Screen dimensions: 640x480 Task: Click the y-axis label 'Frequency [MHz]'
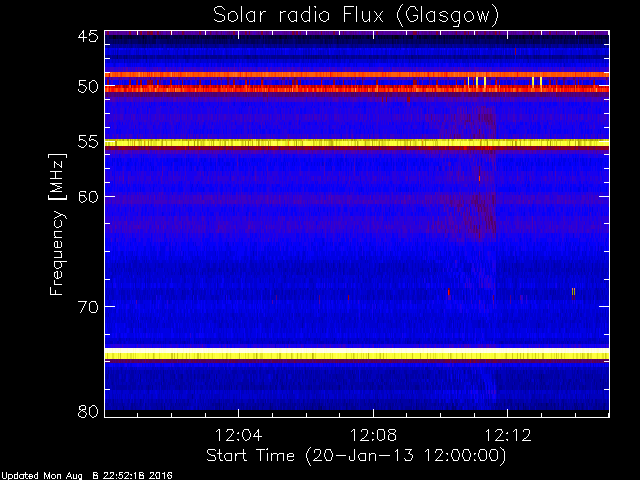[x=57, y=224]
